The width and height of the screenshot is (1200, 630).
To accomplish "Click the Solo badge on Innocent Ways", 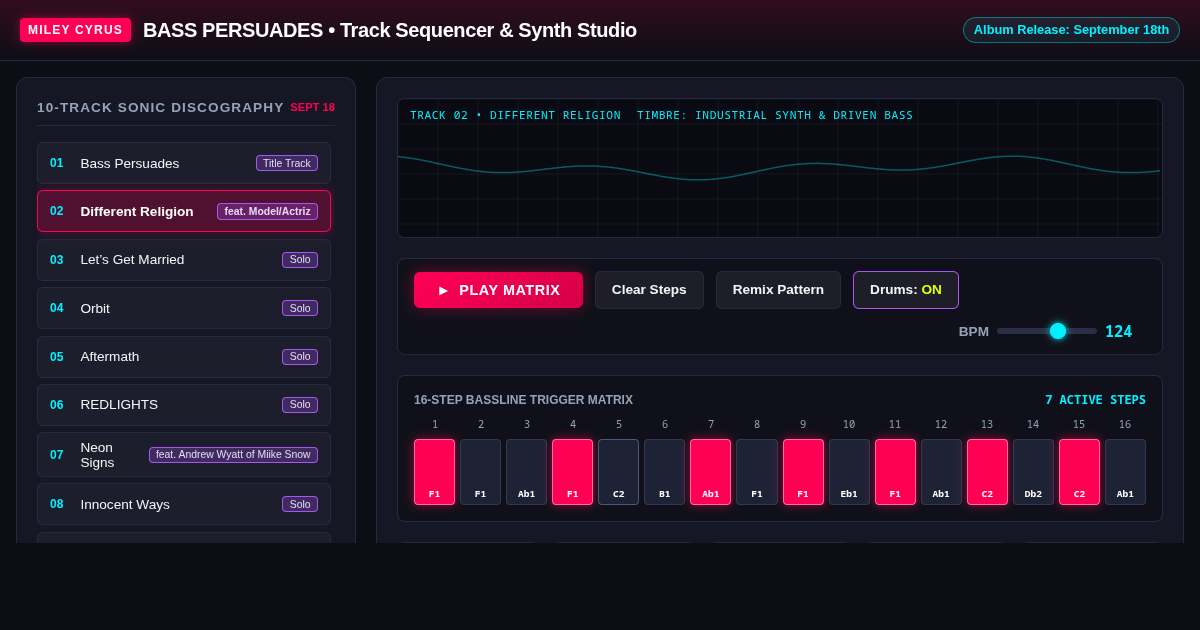I will tap(300, 504).
